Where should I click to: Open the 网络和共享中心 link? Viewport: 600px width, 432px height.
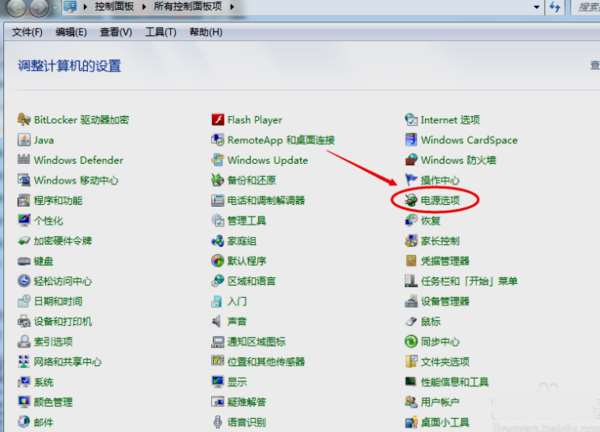pos(67,362)
